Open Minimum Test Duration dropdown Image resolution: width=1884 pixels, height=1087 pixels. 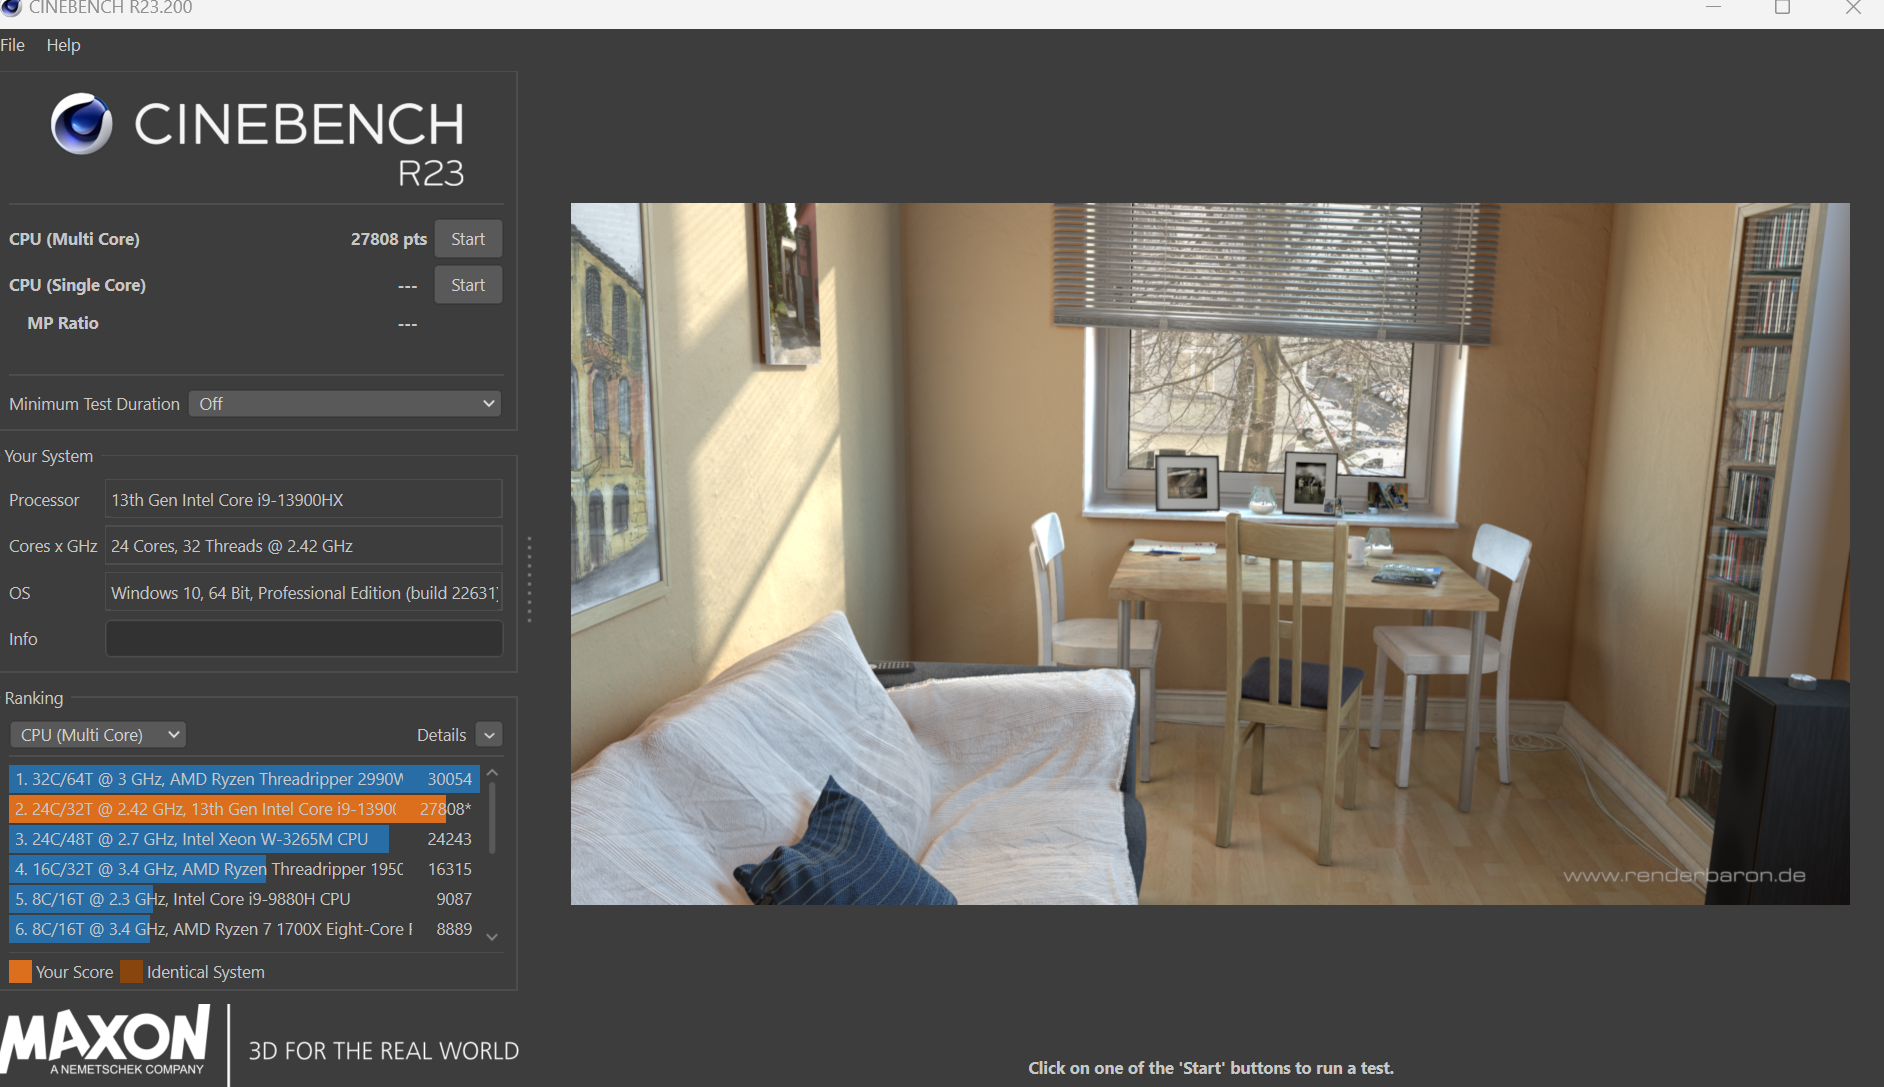point(345,404)
